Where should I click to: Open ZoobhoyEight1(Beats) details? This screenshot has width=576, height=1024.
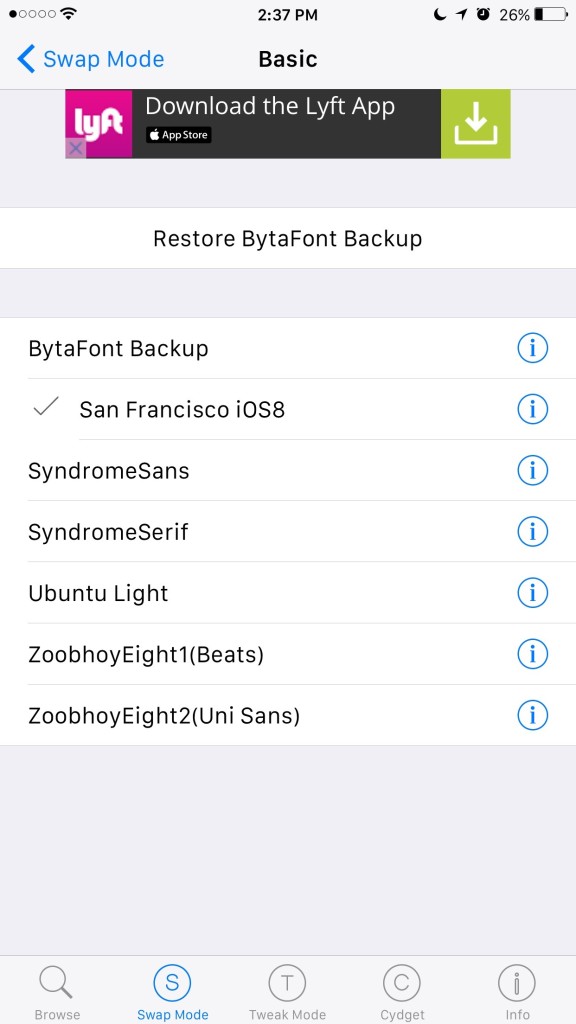[533, 654]
